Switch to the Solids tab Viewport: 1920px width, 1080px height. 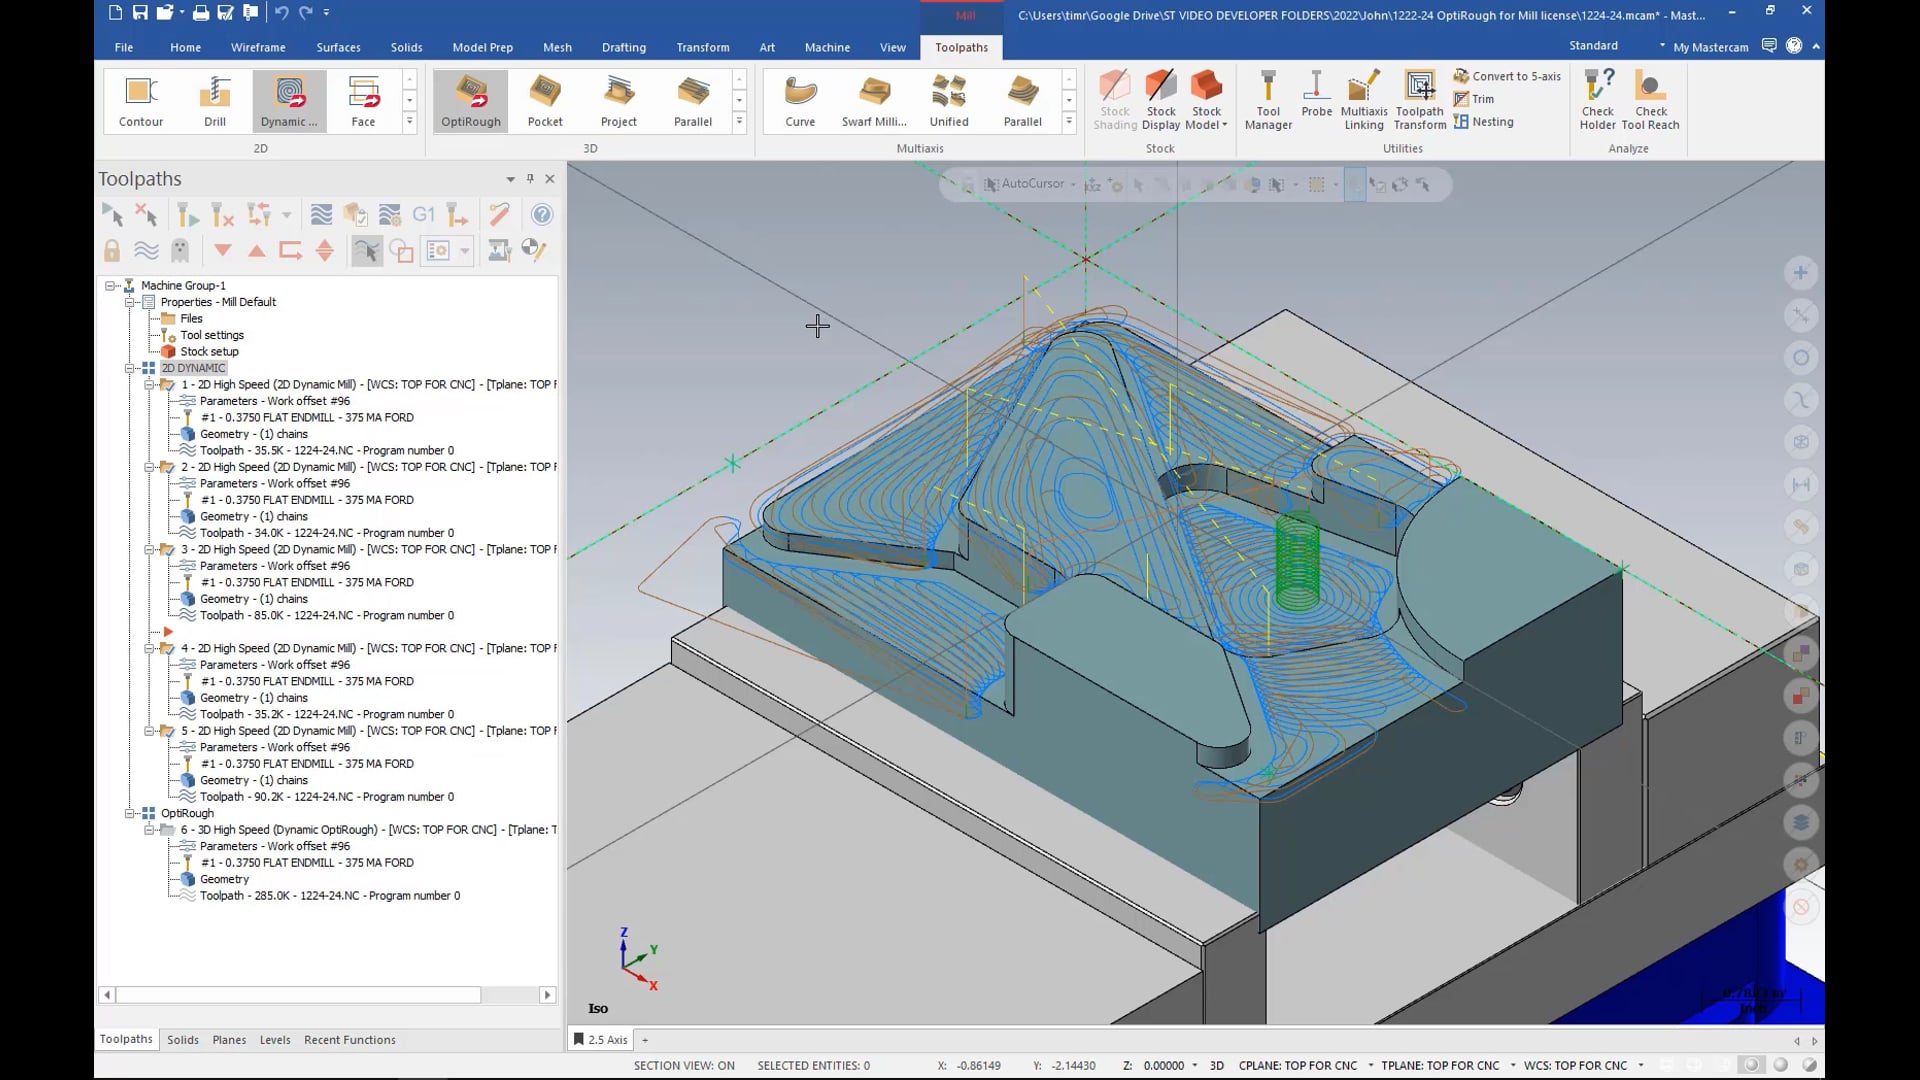click(182, 1039)
